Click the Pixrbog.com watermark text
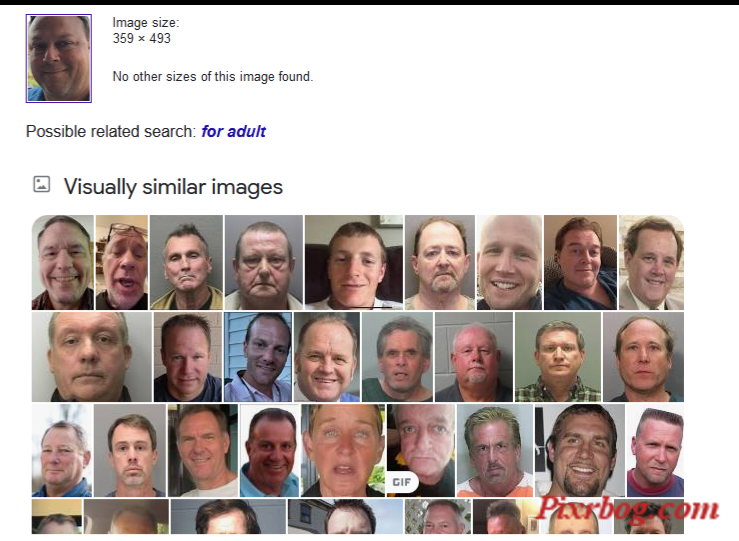Screen dimensions: 739x541 pos(628,510)
